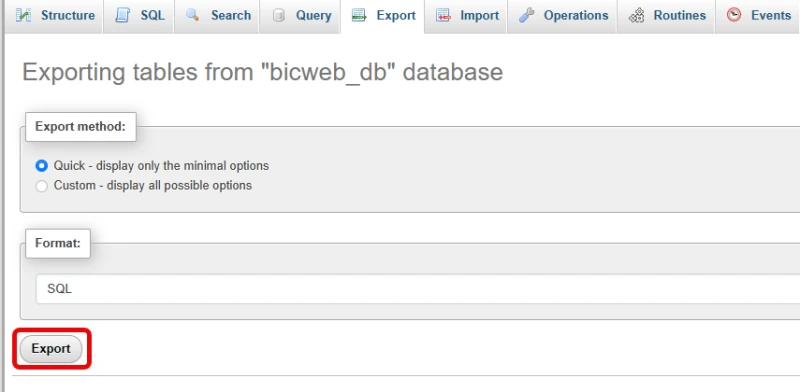Go to the Operations tab
Image resolution: width=800 pixels, height=392 pixels.
coord(562,16)
